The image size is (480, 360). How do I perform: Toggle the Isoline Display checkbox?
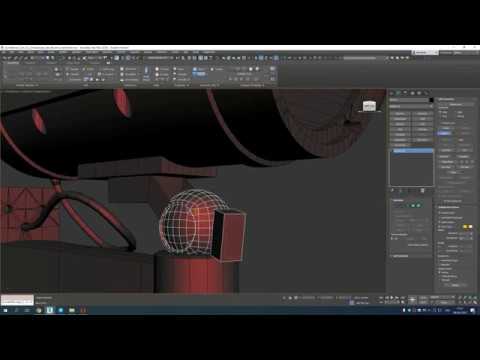point(440,222)
